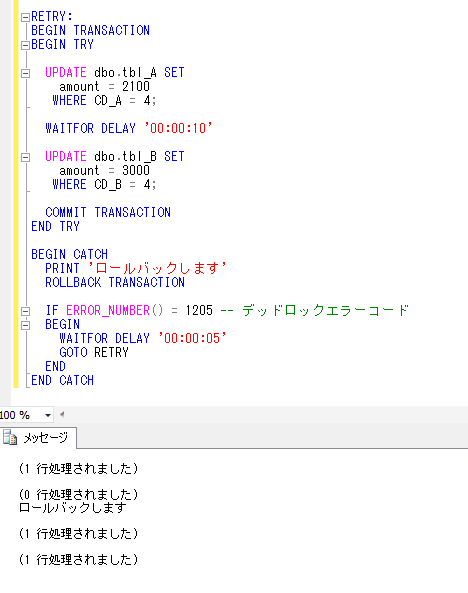Viewport: 468px width, 593px height.
Task: Collapse the BEGIN block under IF
Action: [25, 325]
